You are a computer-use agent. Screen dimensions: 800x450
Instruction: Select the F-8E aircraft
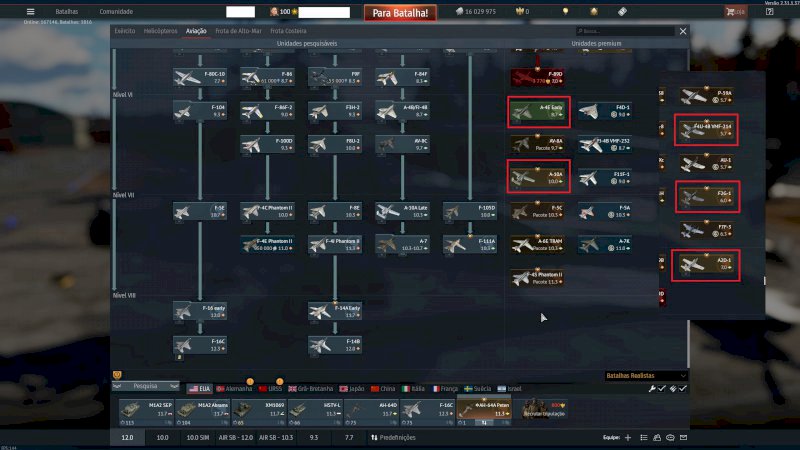(x=335, y=211)
